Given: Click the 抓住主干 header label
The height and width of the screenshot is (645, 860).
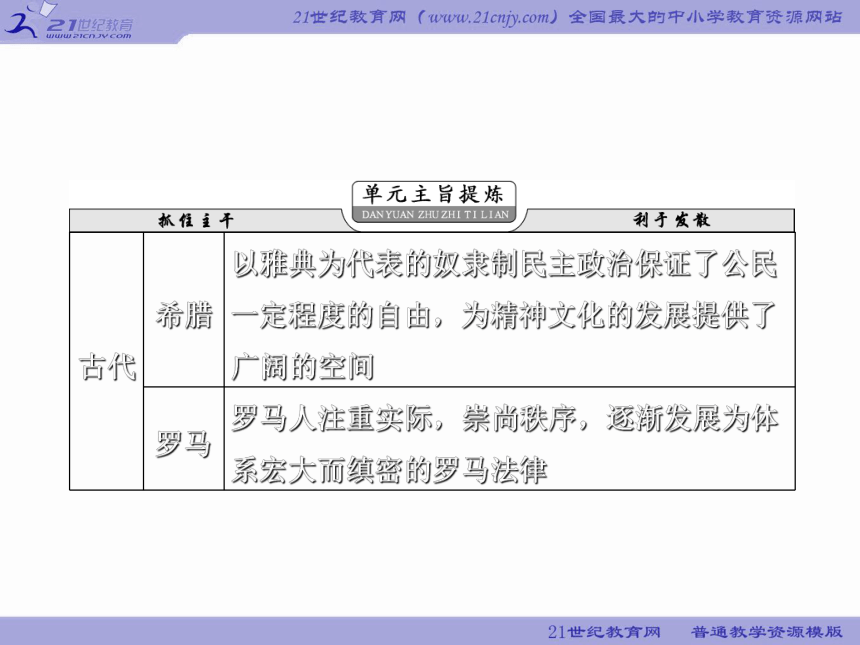Looking at the screenshot, I should pos(196,220).
